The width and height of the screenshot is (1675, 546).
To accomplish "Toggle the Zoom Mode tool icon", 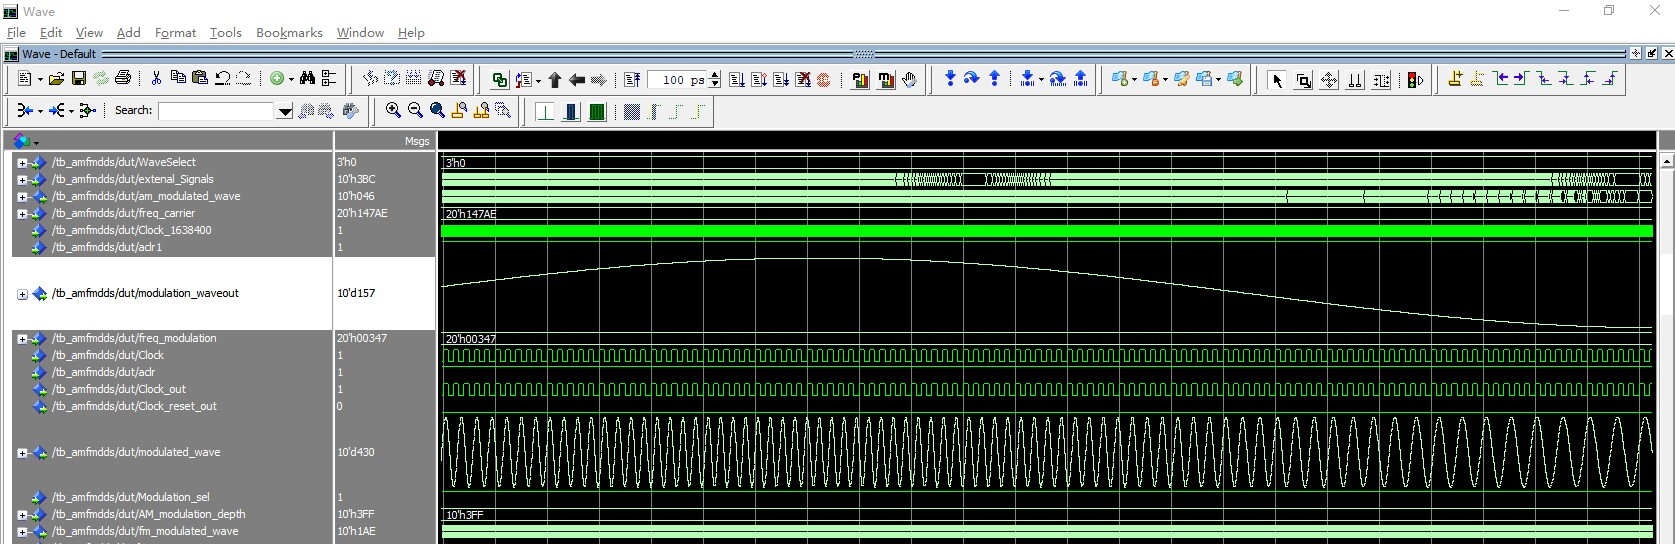I will [x=1303, y=80].
